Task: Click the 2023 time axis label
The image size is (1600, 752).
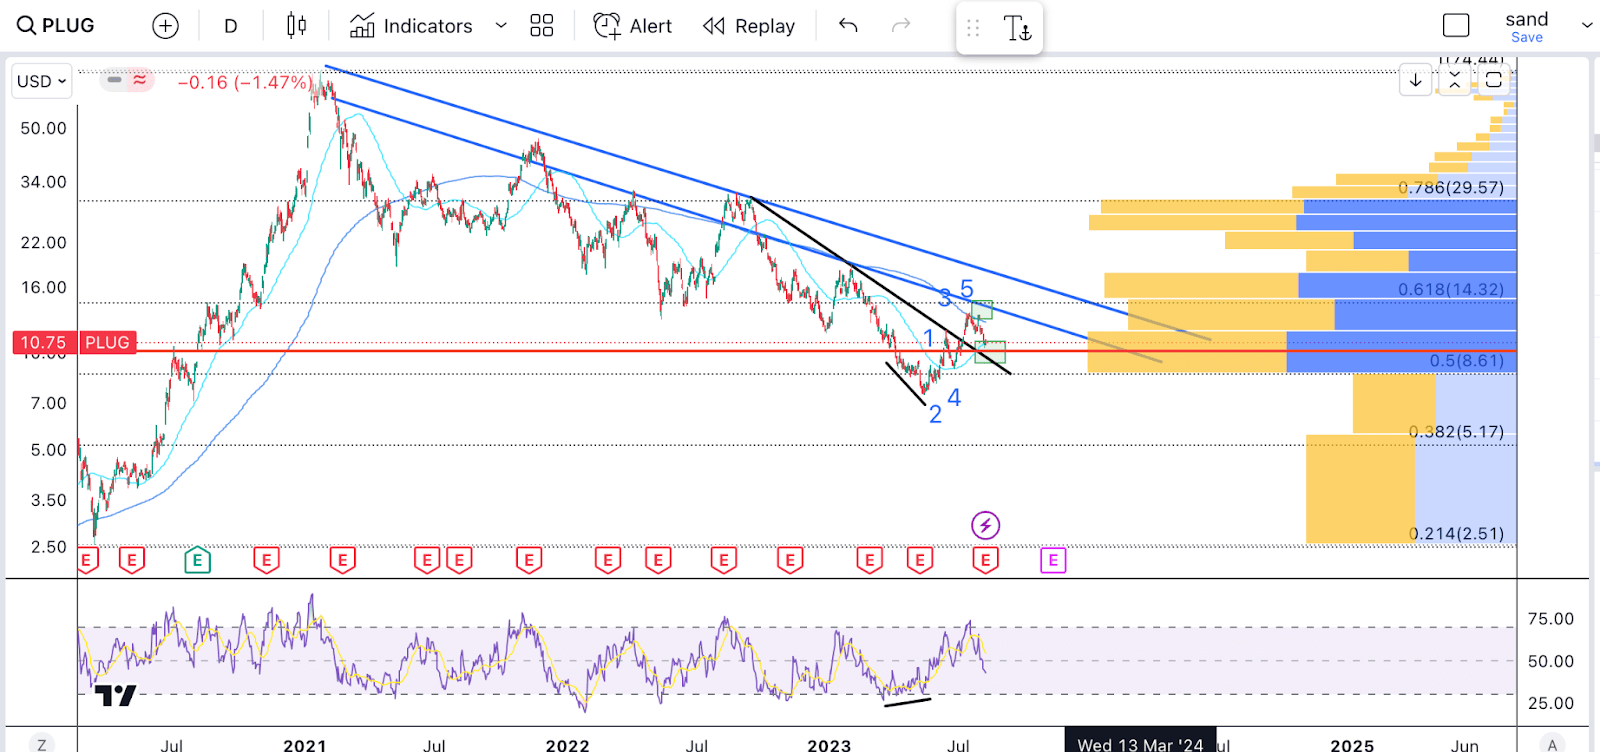Action: tap(829, 745)
